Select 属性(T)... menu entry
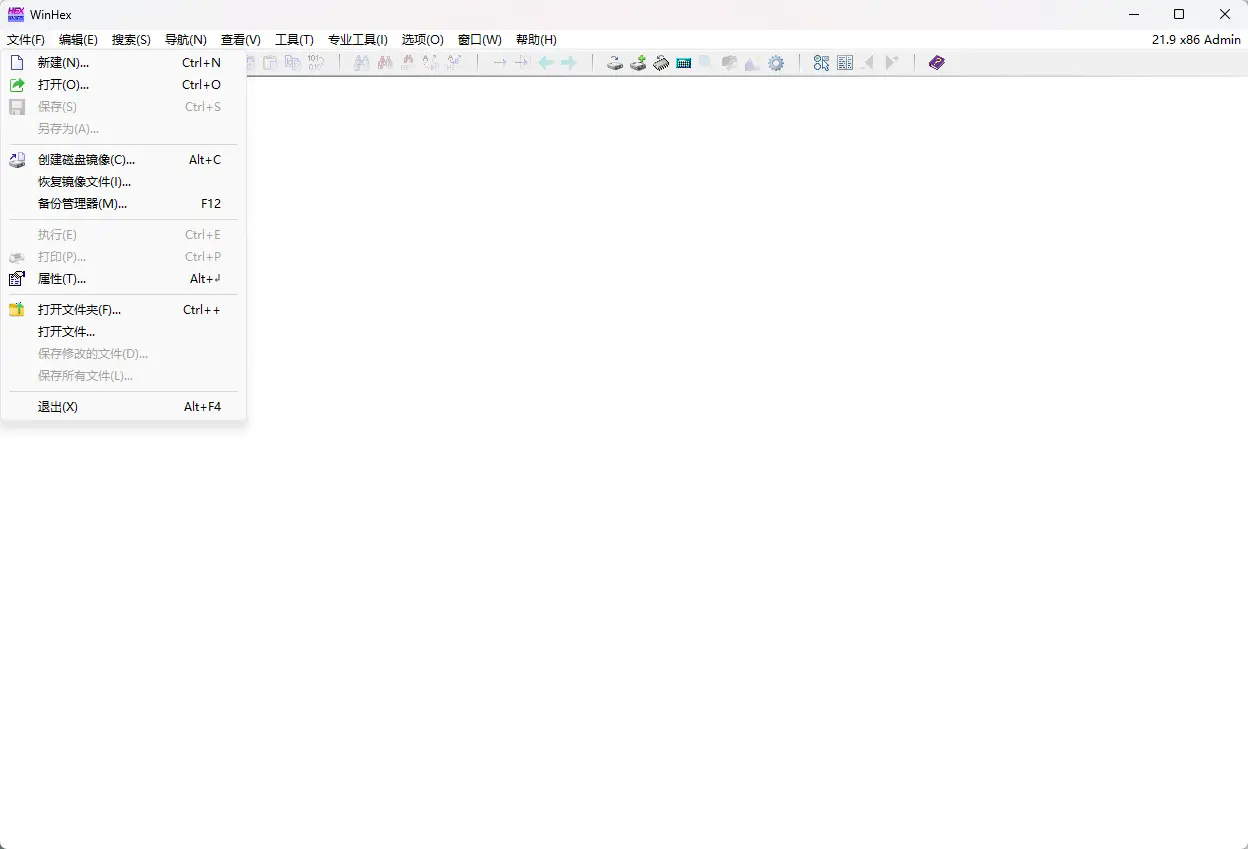 click(x=123, y=279)
